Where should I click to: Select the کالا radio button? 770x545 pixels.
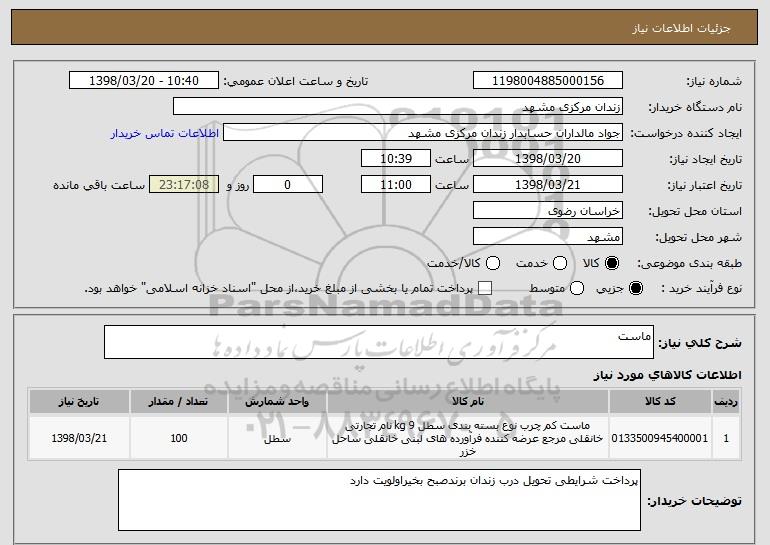pyautogui.click(x=612, y=263)
